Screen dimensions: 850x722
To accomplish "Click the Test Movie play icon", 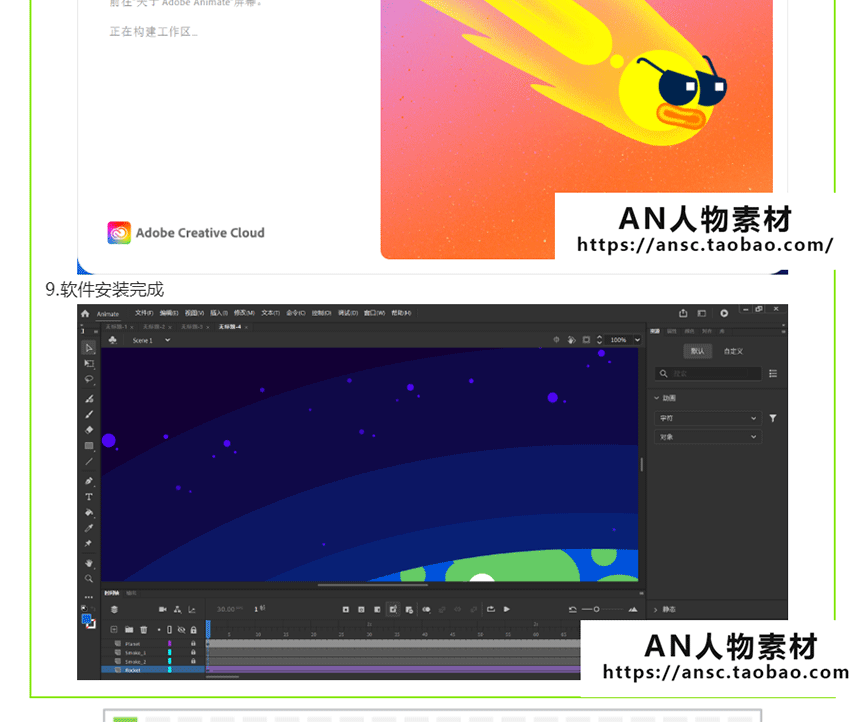I will (724, 313).
